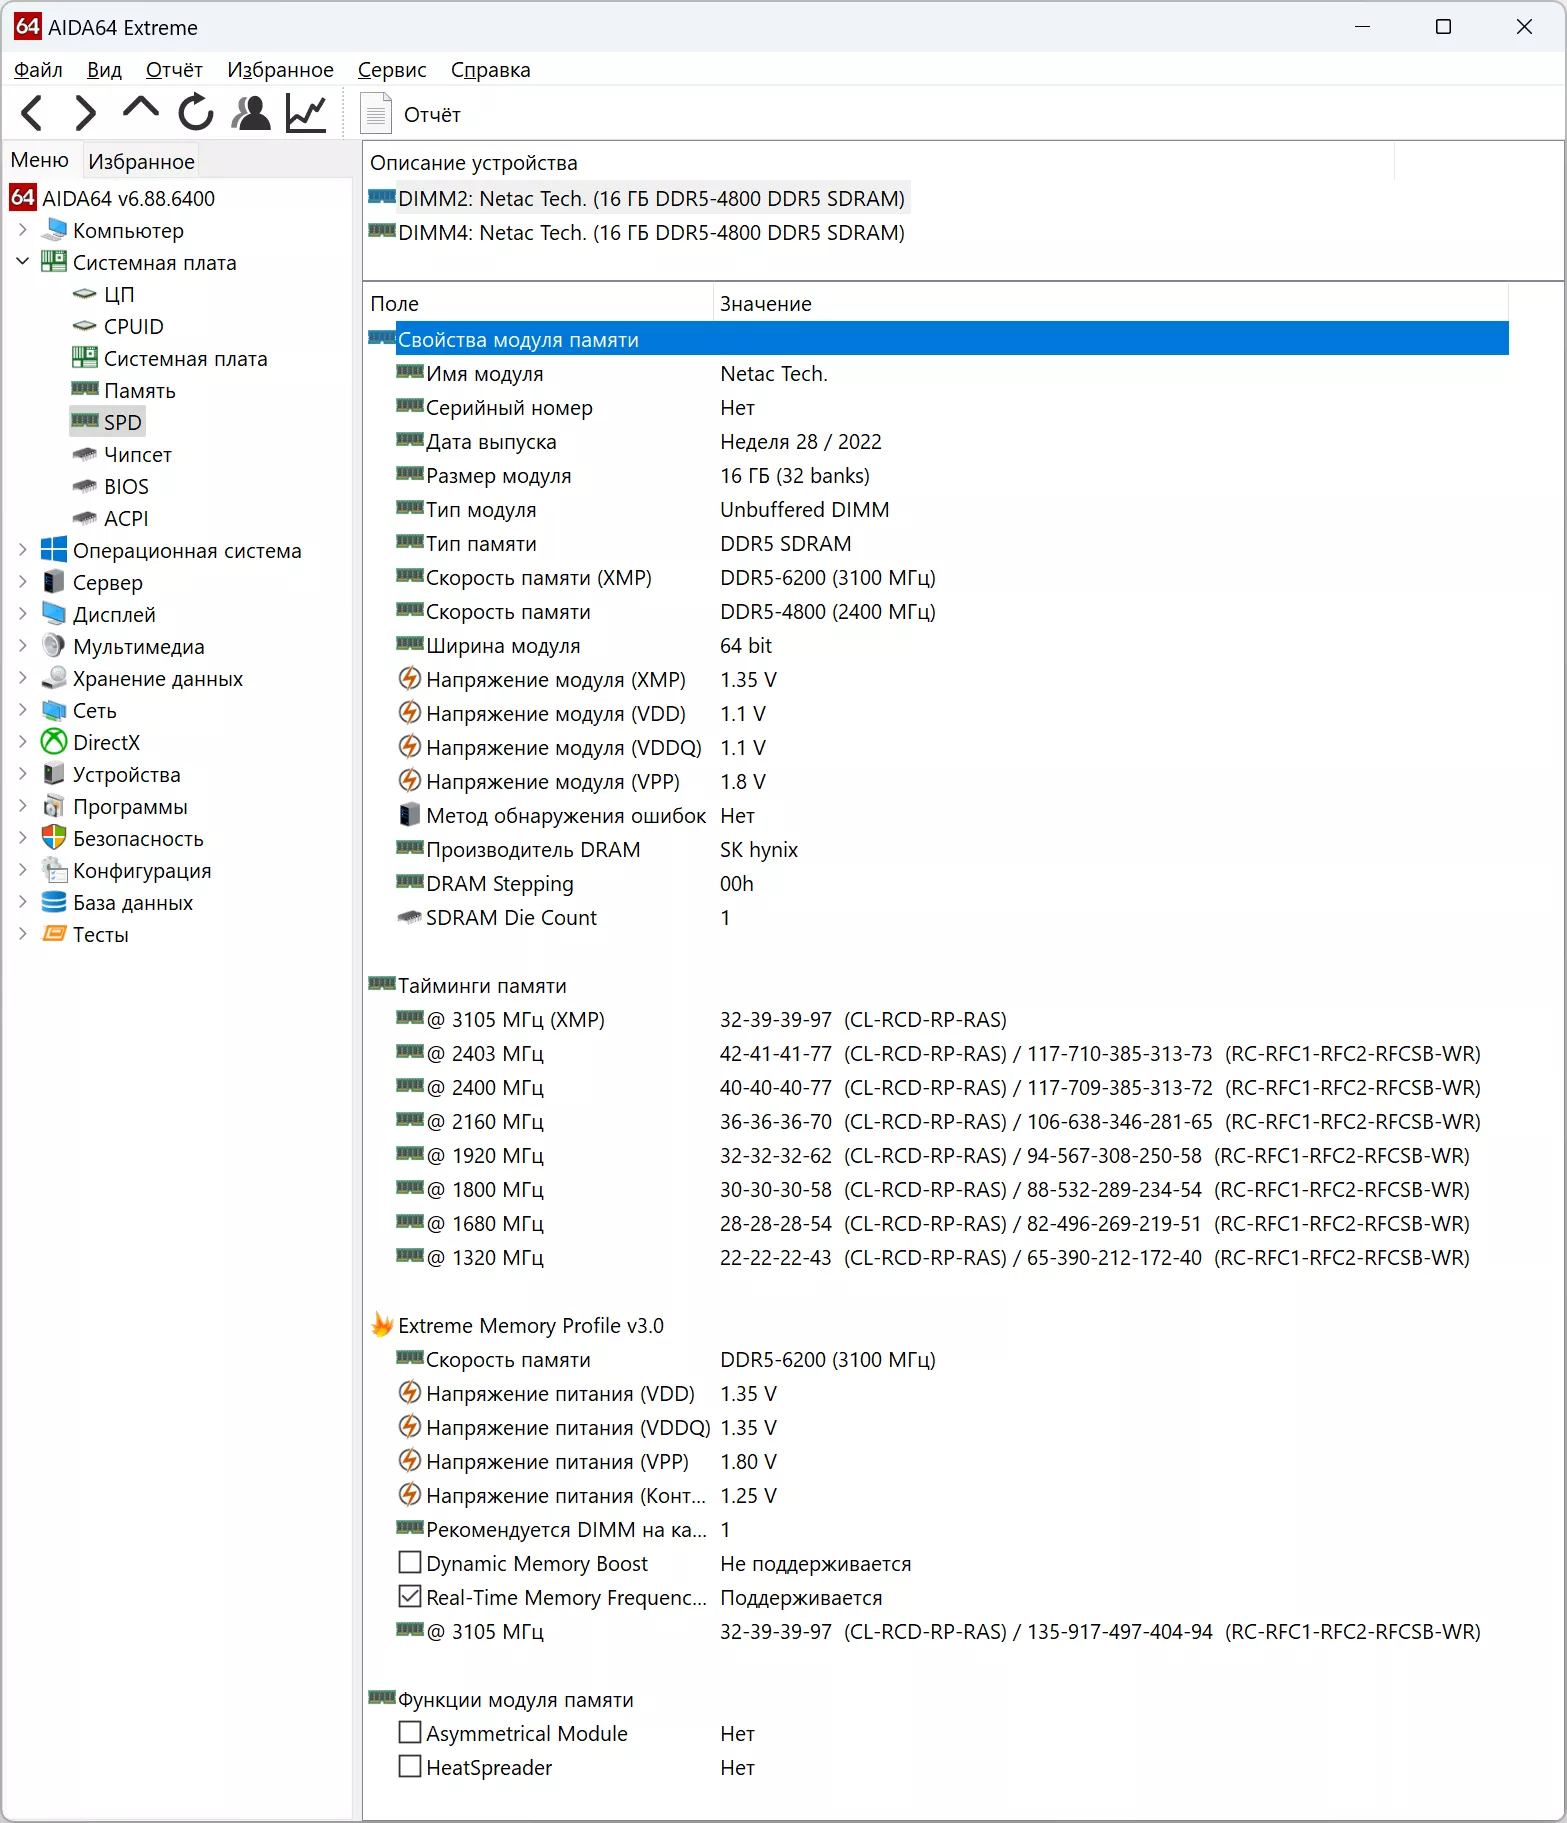Collapse the Системная плата tree node

23,262
